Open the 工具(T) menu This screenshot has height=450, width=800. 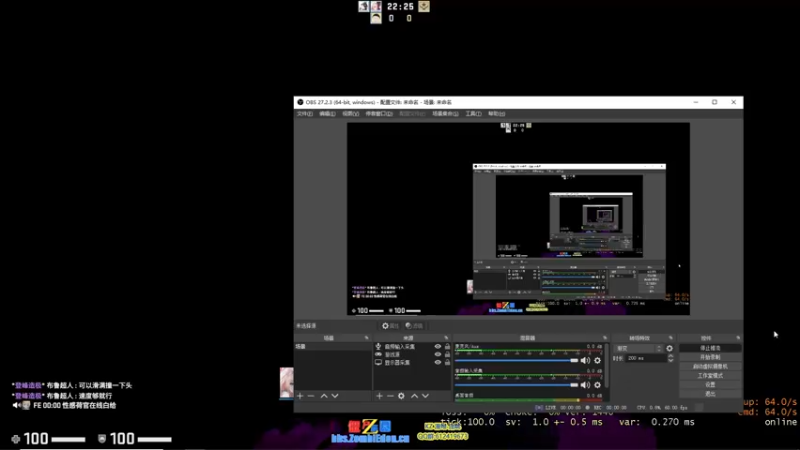[473, 114]
